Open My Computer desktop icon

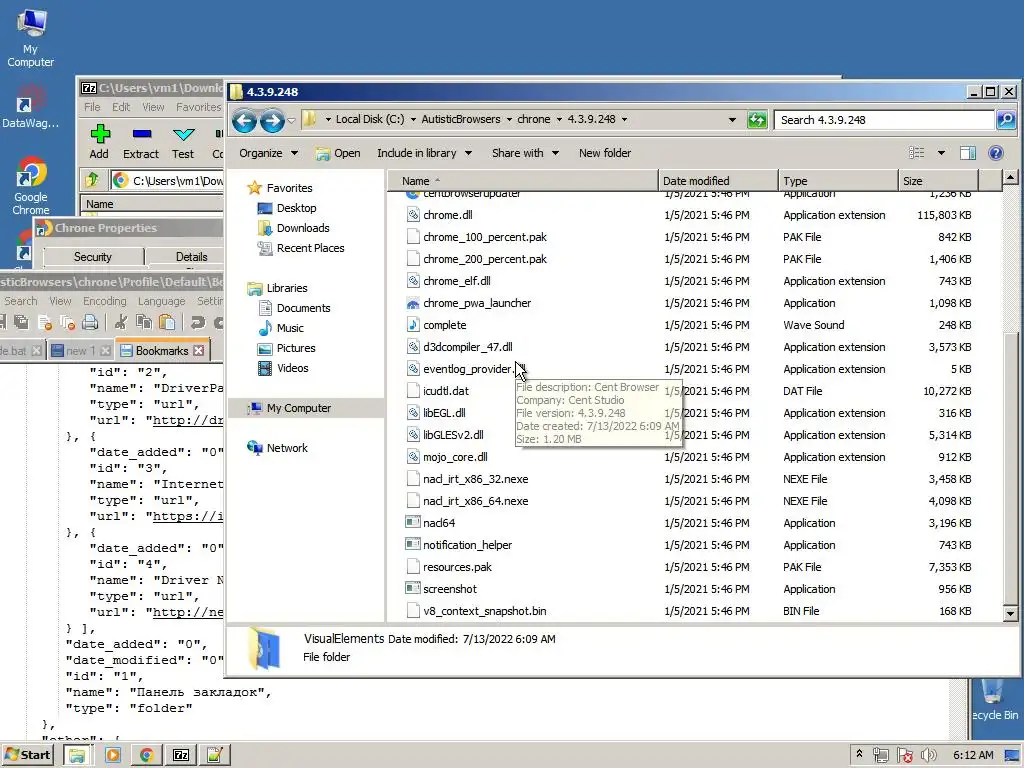(x=30, y=38)
